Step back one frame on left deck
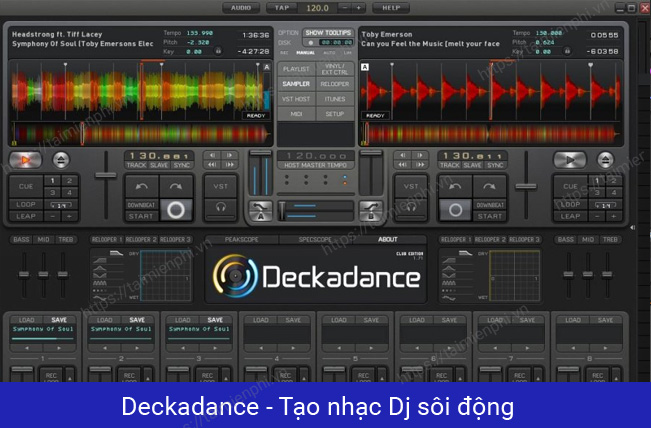Viewport: 651px width, 428px height. click(x=212, y=155)
